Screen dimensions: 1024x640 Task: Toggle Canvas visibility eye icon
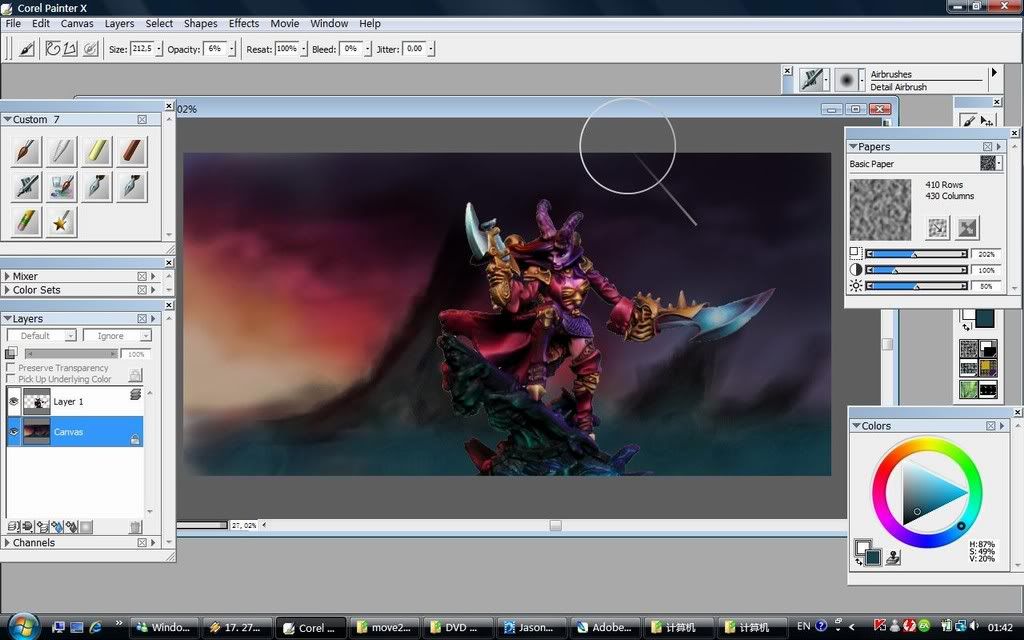point(14,432)
